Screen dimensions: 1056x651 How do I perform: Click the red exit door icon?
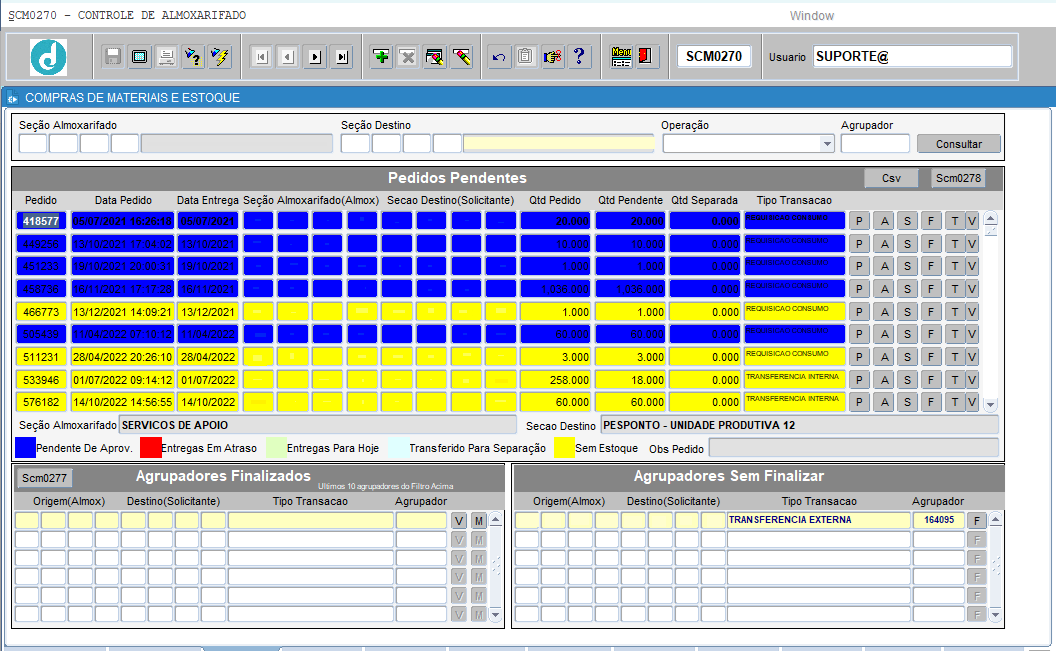click(x=646, y=57)
